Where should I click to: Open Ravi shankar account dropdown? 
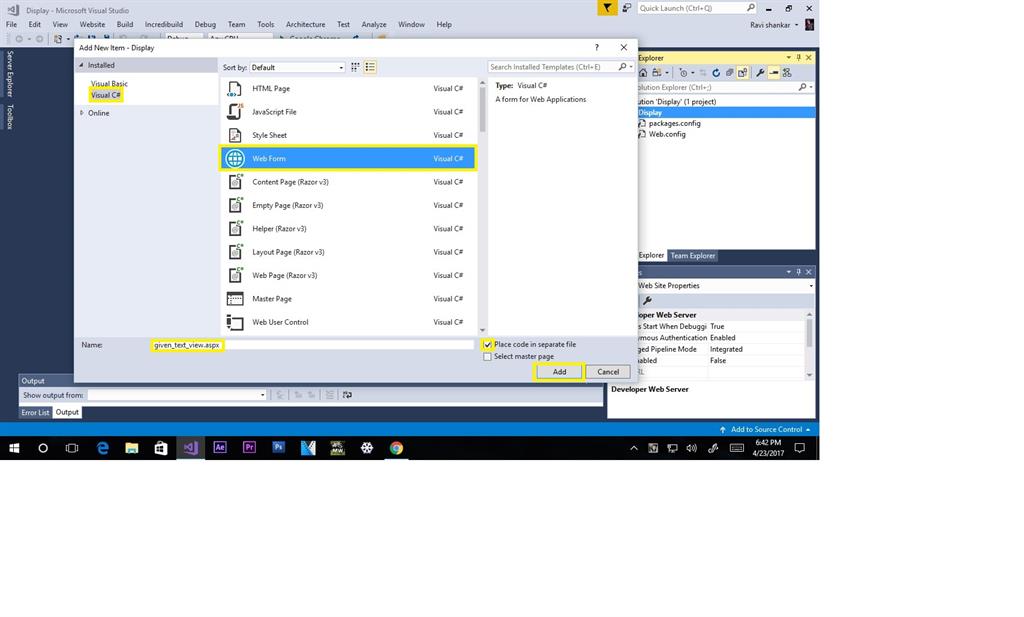point(774,25)
